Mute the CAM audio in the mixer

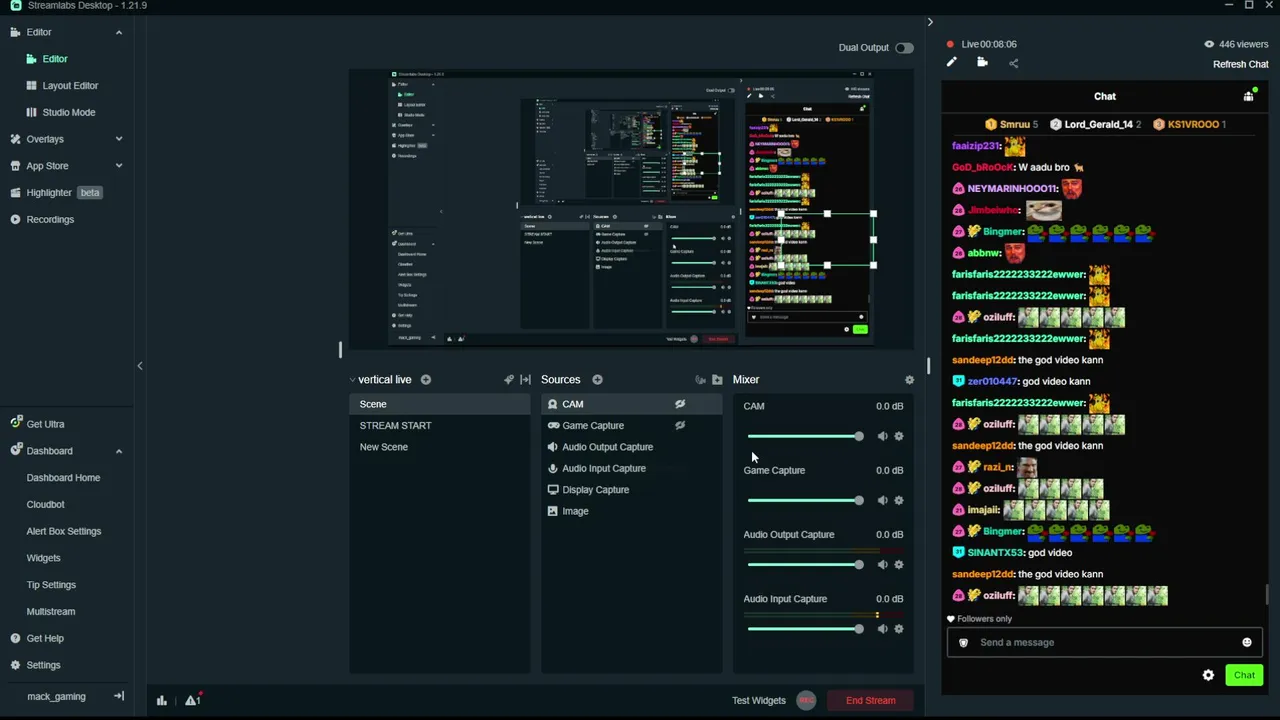click(x=882, y=436)
